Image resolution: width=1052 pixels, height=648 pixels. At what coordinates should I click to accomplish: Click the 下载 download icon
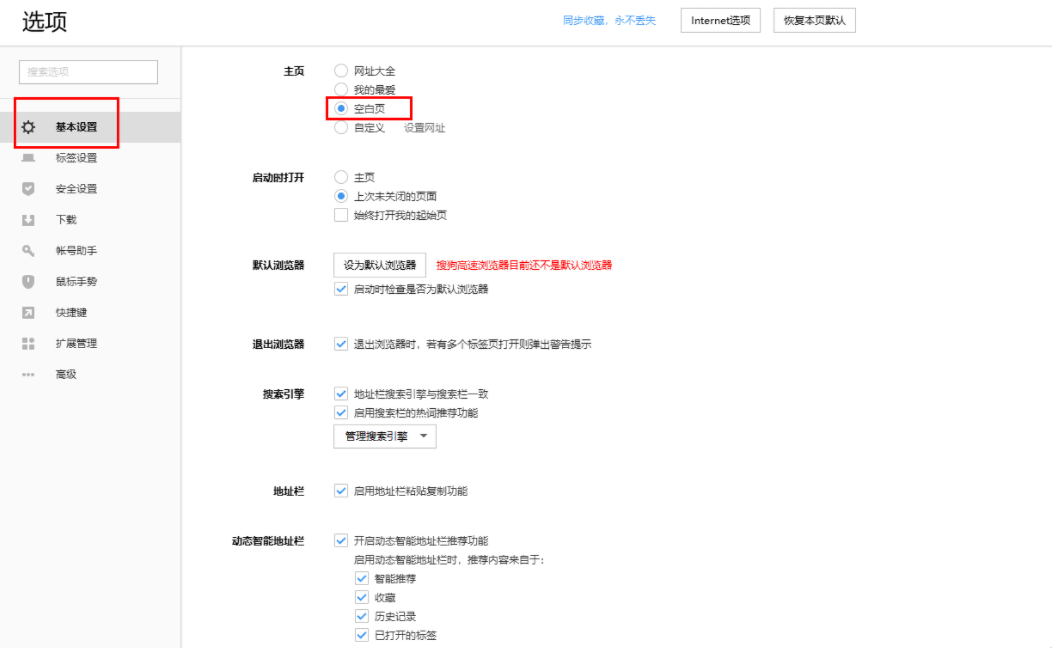click(29, 219)
